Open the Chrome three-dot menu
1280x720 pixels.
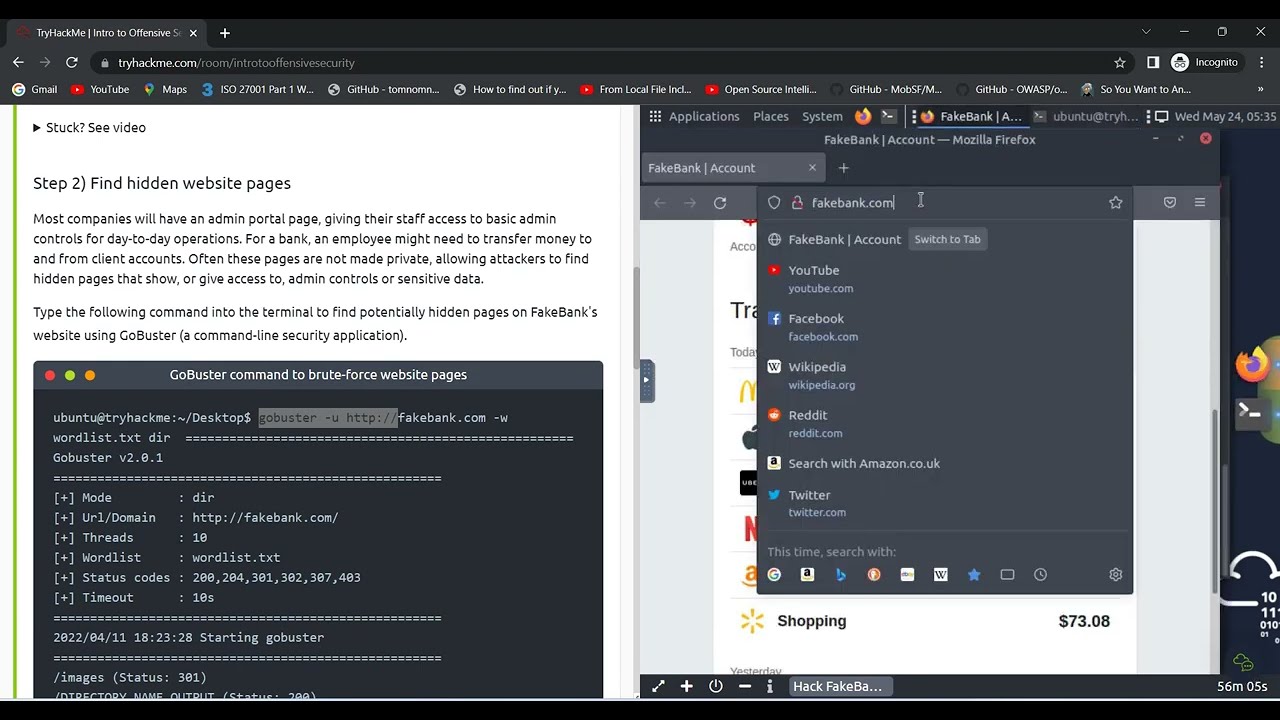(1260, 62)
